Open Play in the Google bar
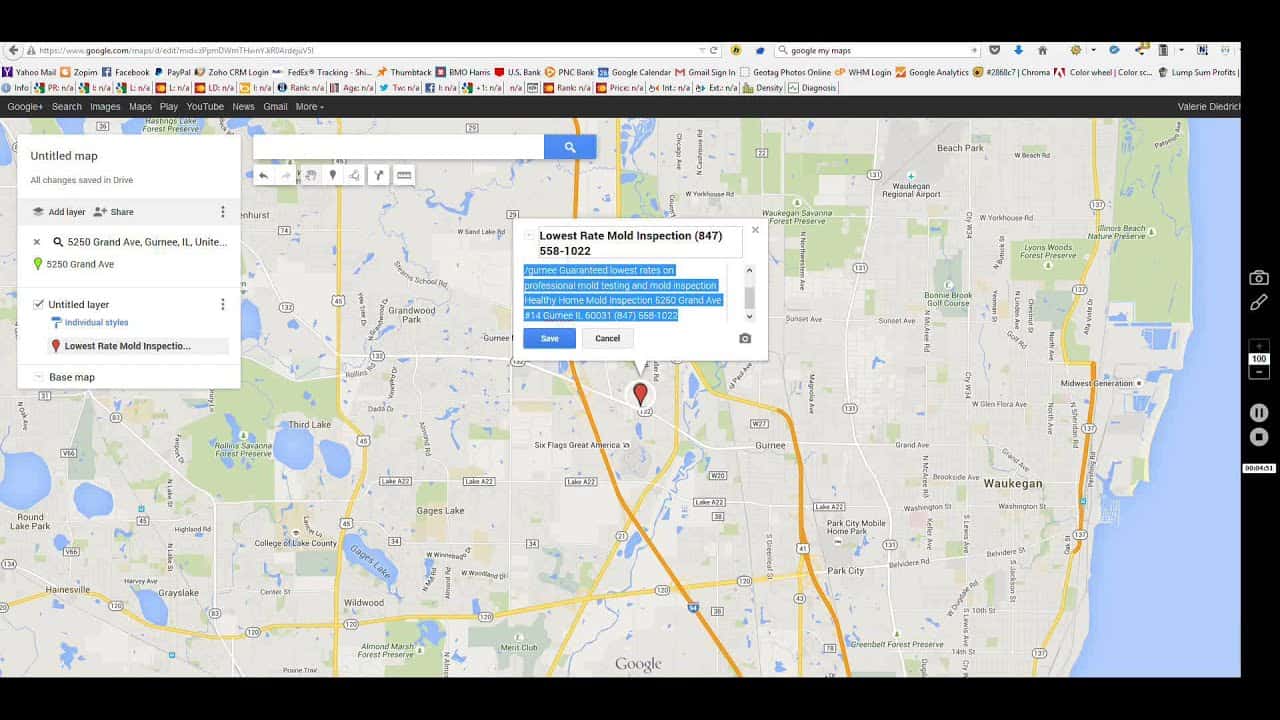The image size is (1280, 720). point(168,107)
